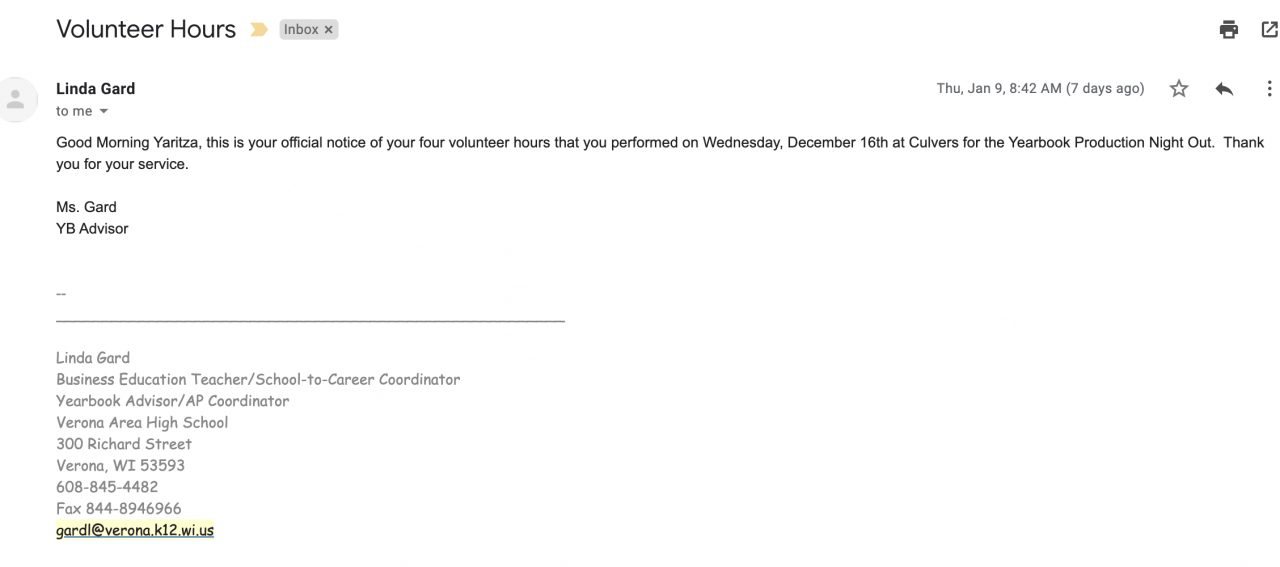The image size is (1280, 567).
Task: Open the email in a new window
Action: (x=1269, y=30)
